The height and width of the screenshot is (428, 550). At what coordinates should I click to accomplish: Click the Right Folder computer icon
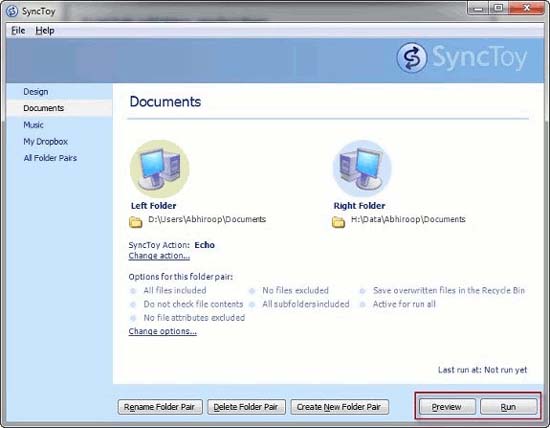coord(362,168)
